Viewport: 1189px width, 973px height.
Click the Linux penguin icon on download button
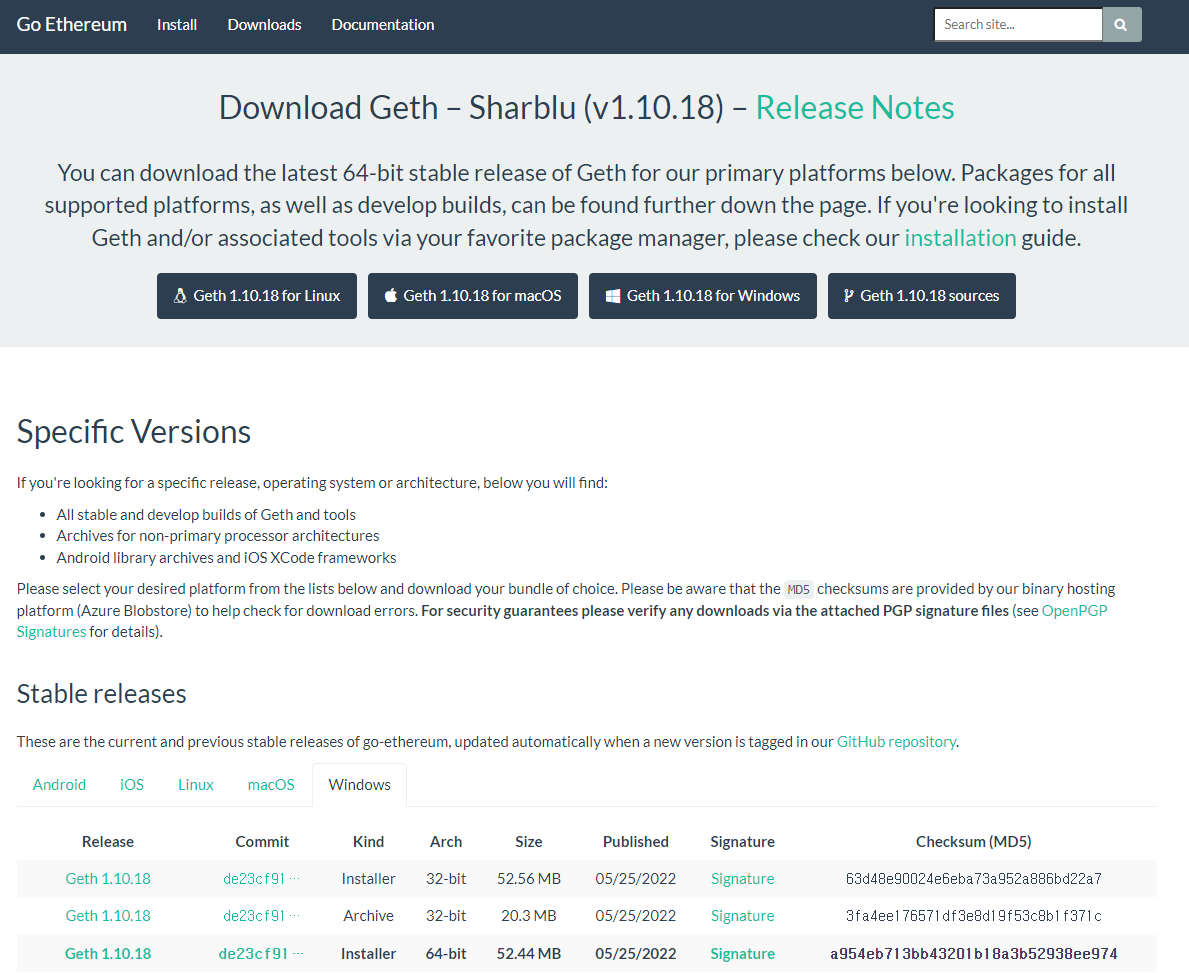point(180,296)
